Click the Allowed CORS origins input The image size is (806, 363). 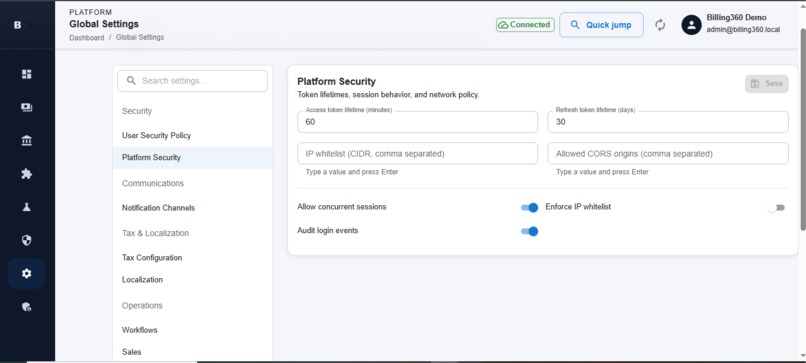tap(668, 154)
